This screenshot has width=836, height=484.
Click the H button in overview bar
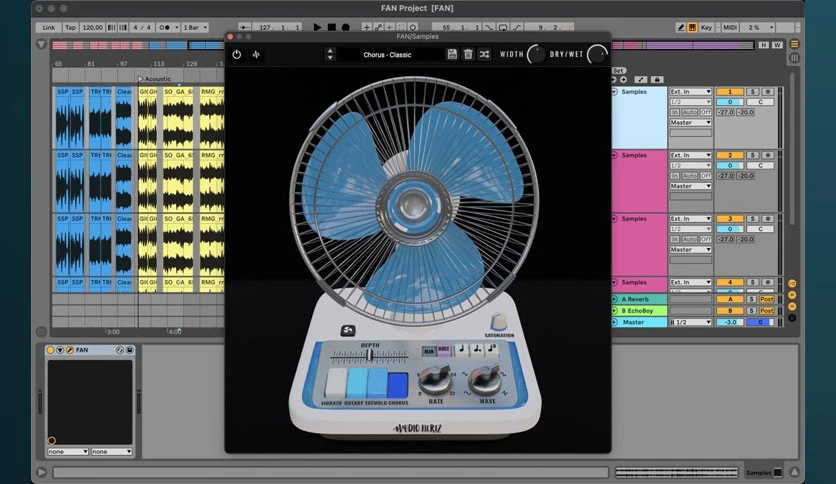763,45
